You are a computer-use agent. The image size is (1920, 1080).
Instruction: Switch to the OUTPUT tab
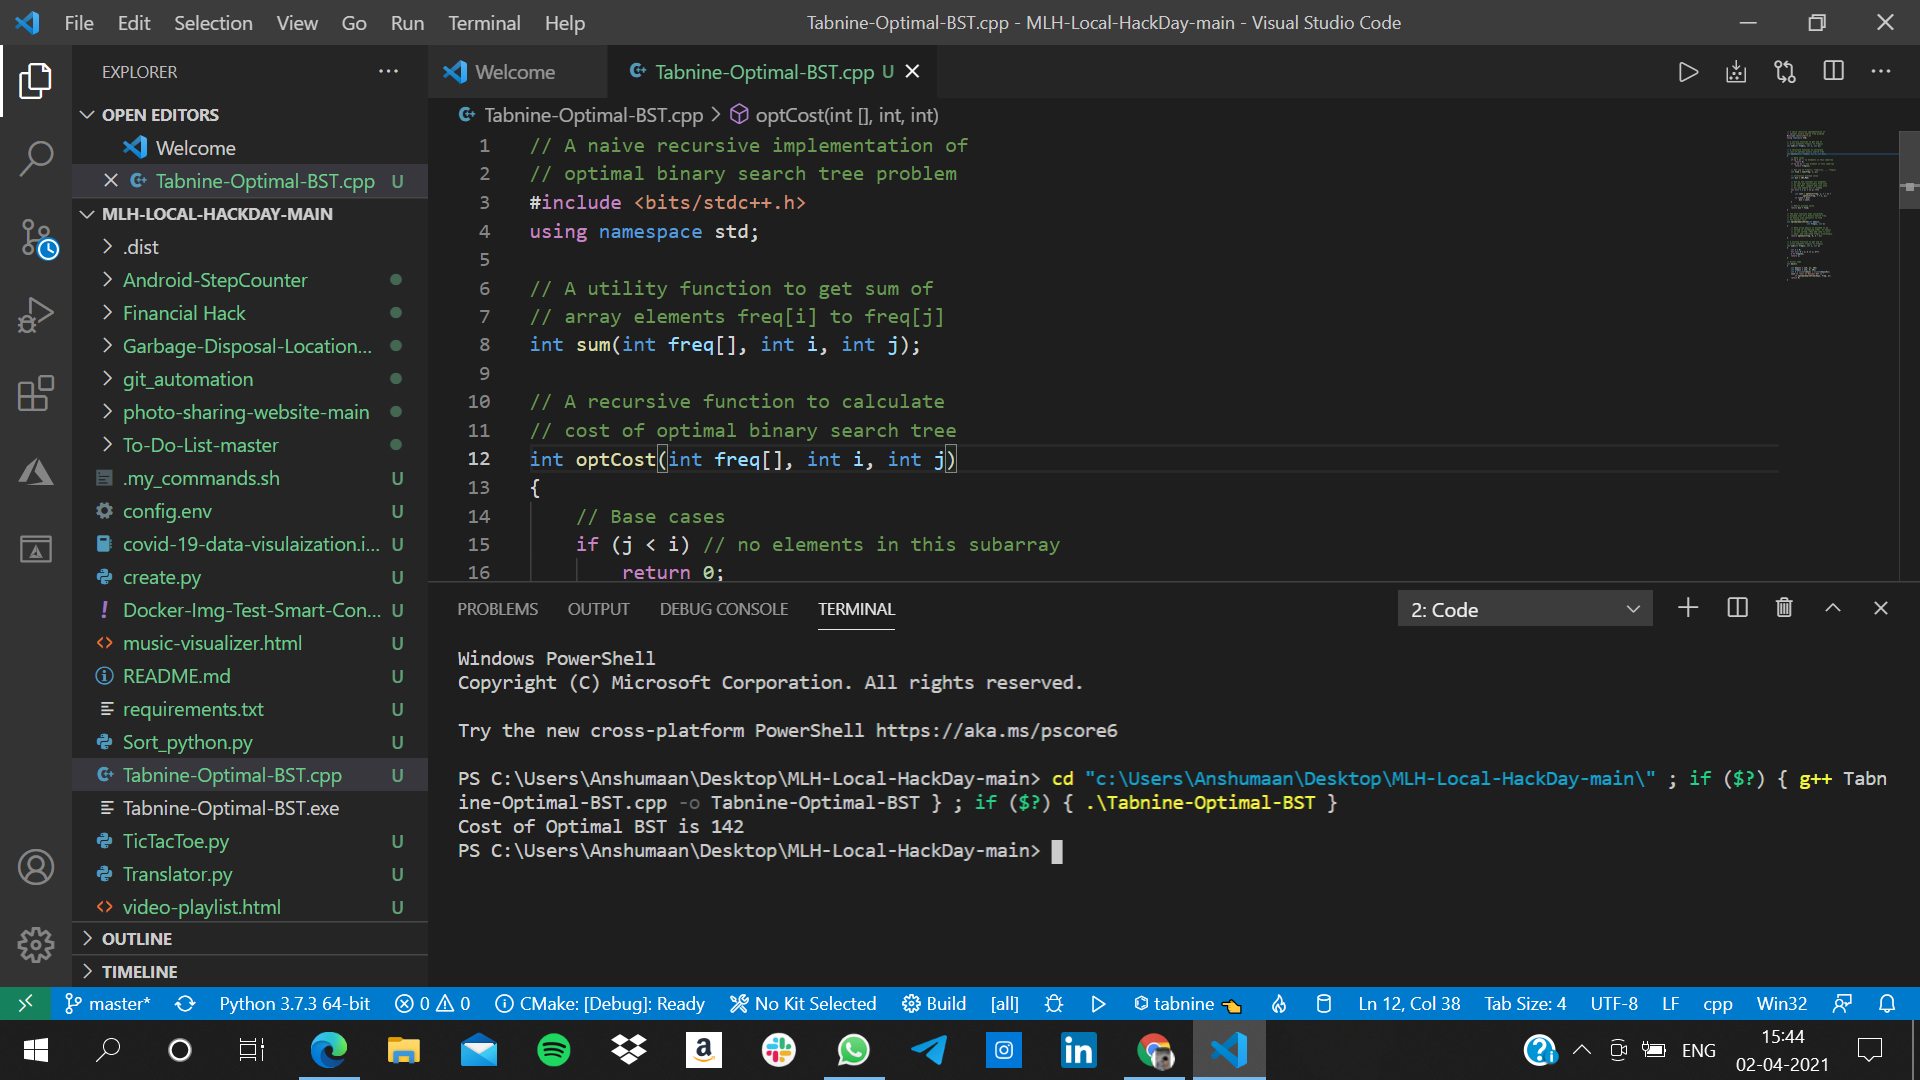[598, 608]
